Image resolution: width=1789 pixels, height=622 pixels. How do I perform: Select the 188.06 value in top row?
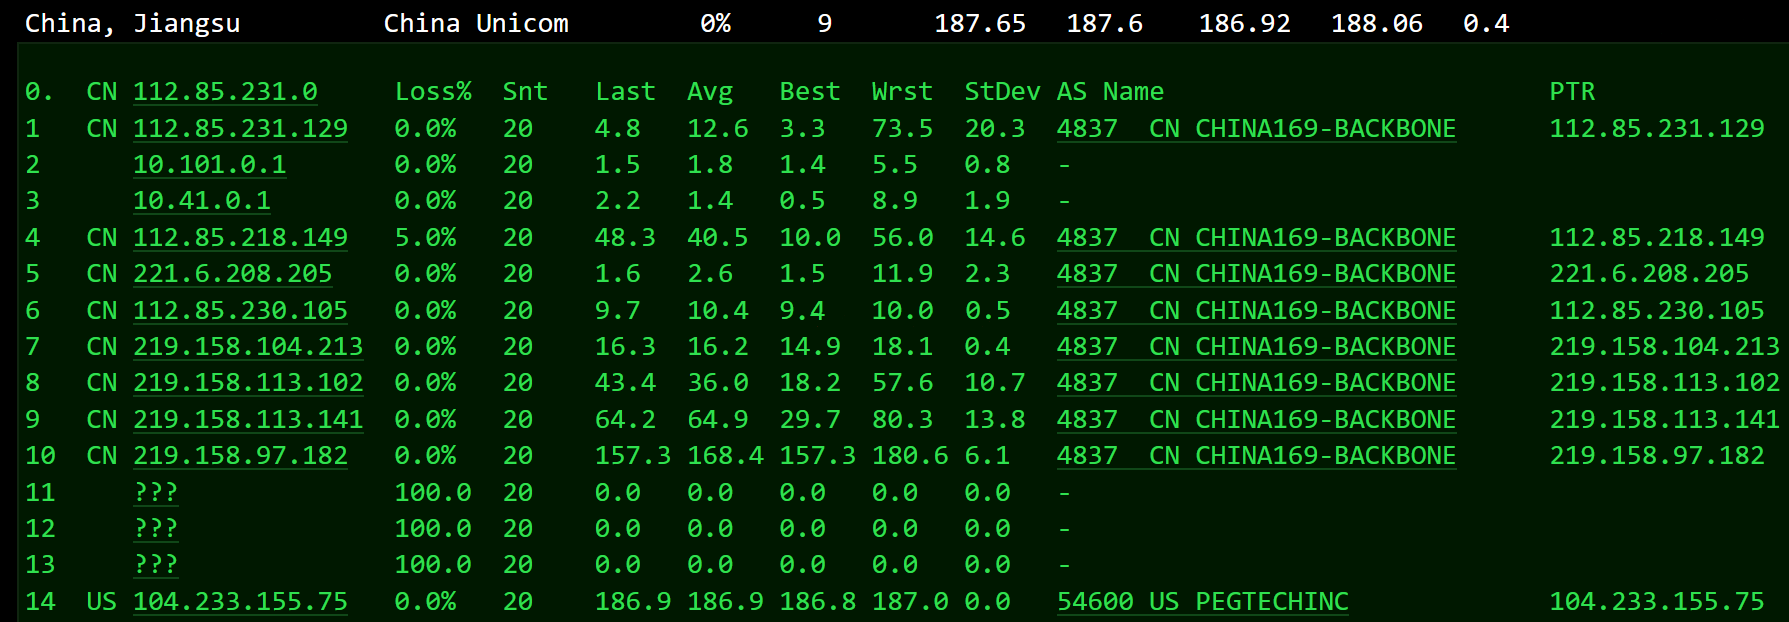click(1377, 24)
